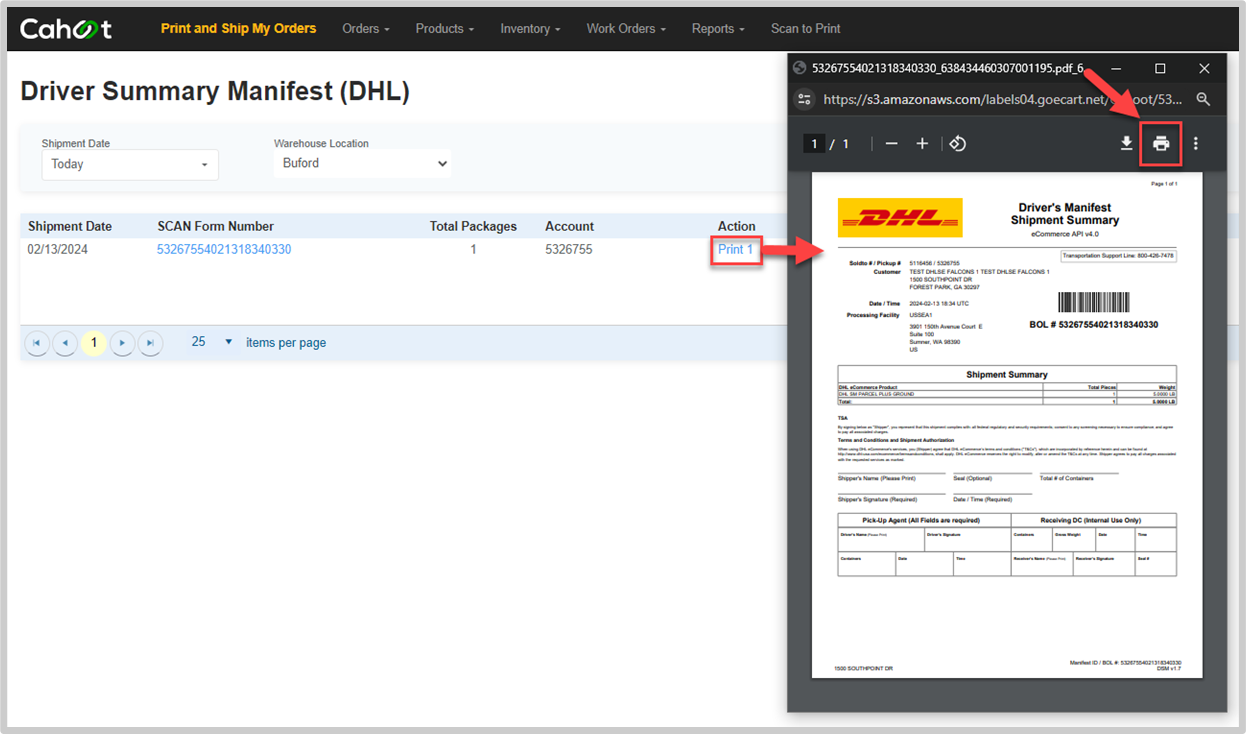Open the Work Orders menu
This screenshot has height=734, width=1246.
(626, 29)
